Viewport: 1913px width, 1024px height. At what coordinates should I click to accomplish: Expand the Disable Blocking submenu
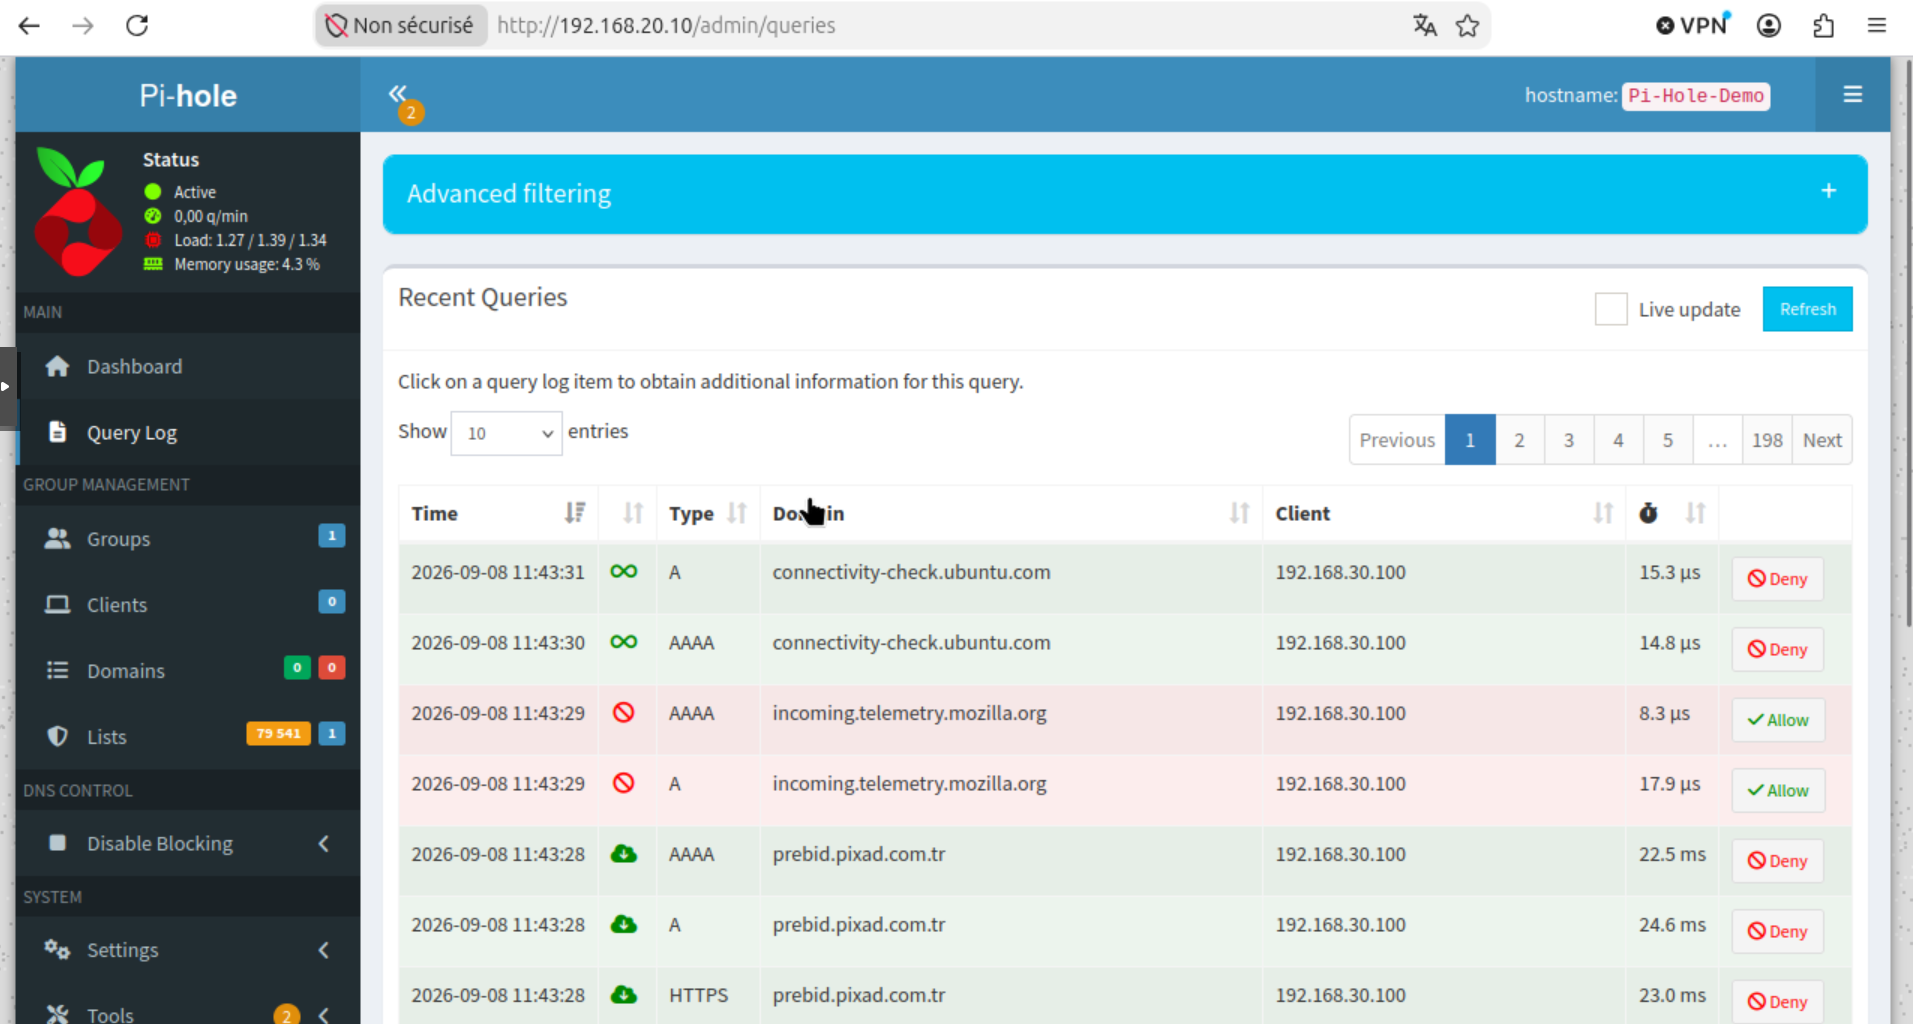[x=188, y=843]
